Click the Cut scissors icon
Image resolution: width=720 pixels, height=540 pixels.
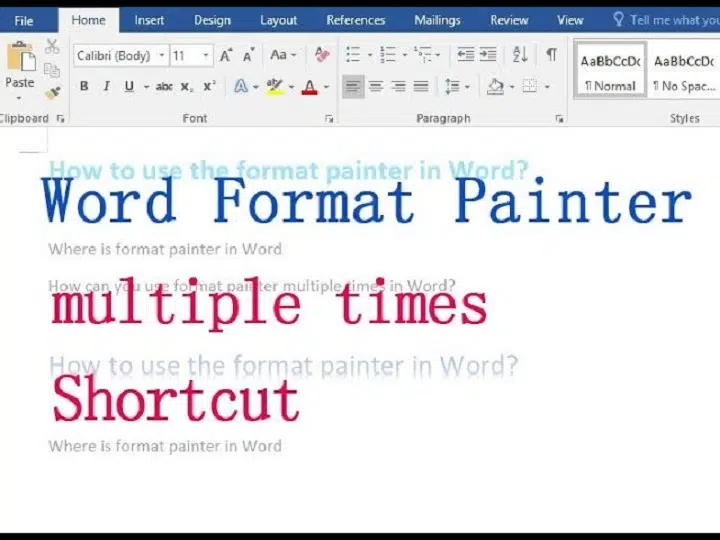(x=52, y=46)
